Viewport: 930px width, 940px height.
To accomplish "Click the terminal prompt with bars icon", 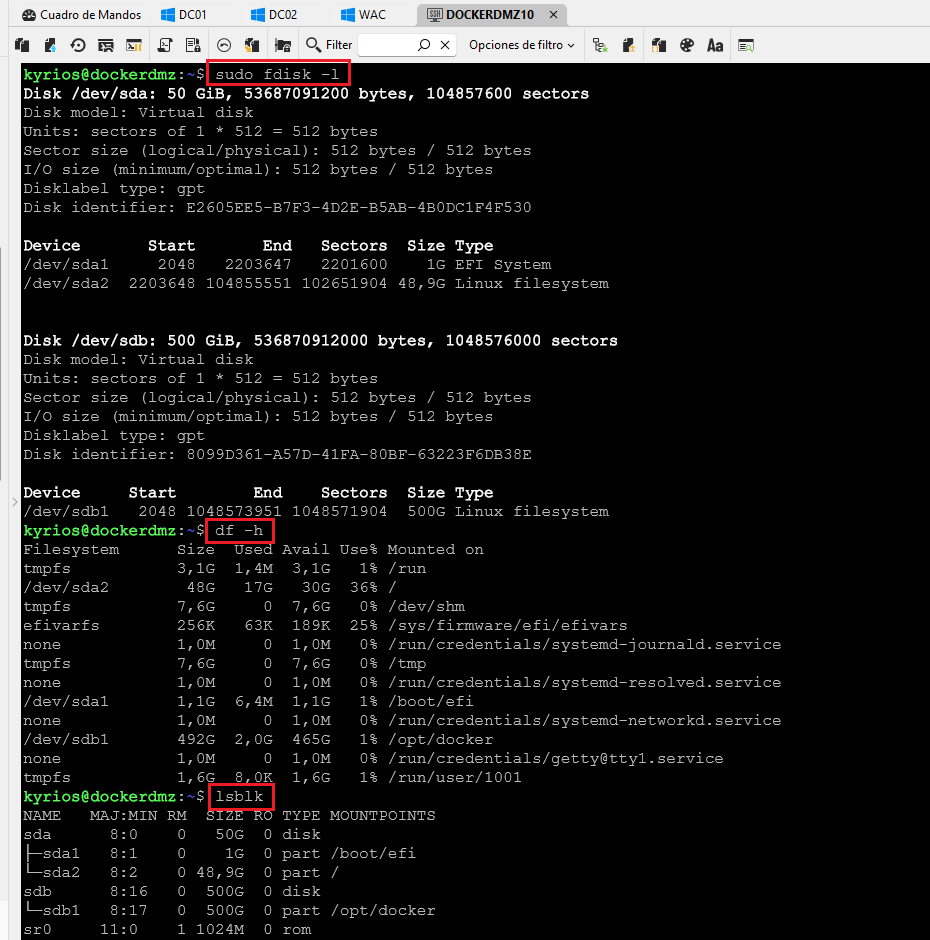I will pyautogui.click(x=134, y=45).
